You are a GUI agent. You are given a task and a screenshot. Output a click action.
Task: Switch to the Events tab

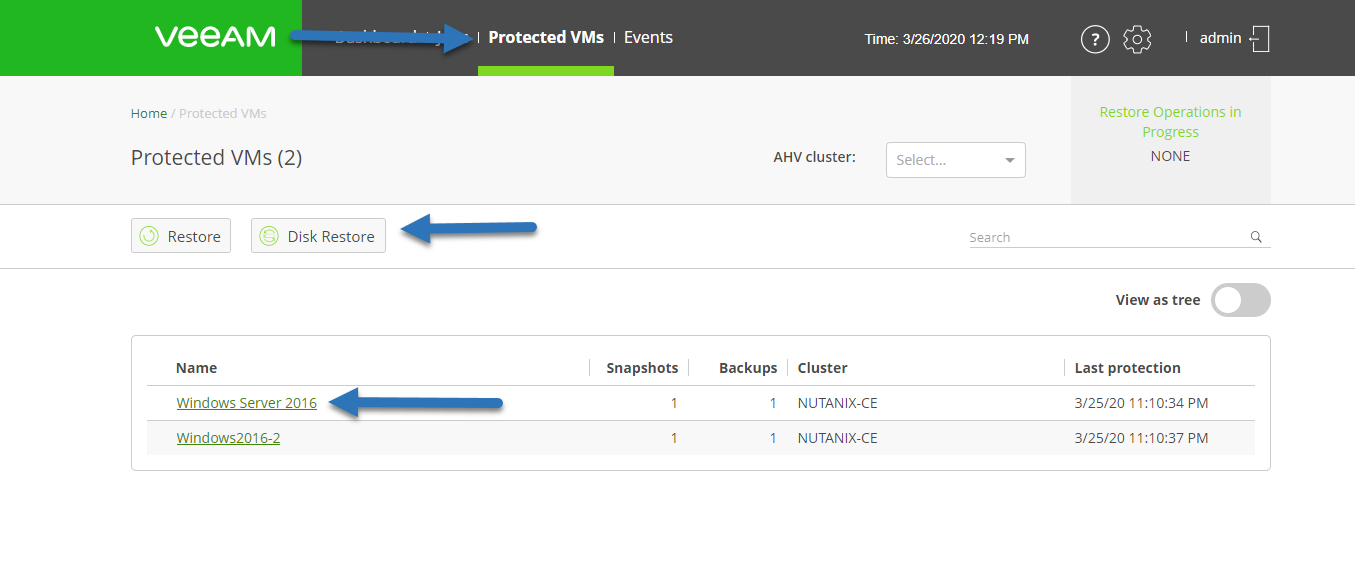click(648, 37)
